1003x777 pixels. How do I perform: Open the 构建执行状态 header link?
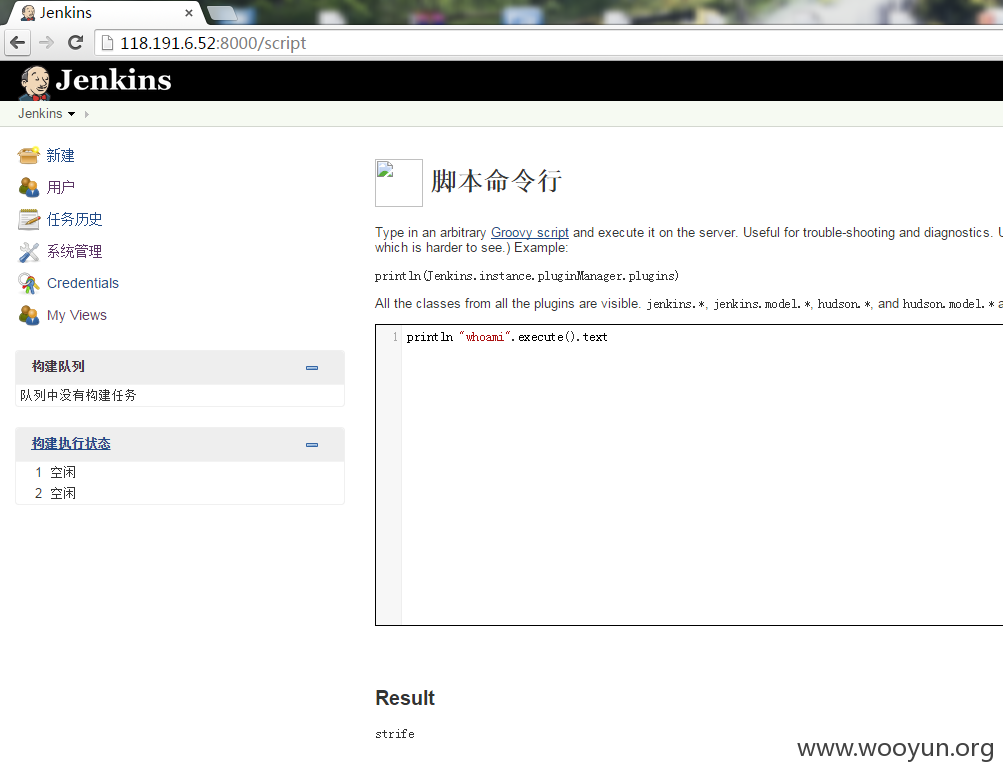(71, 444)
